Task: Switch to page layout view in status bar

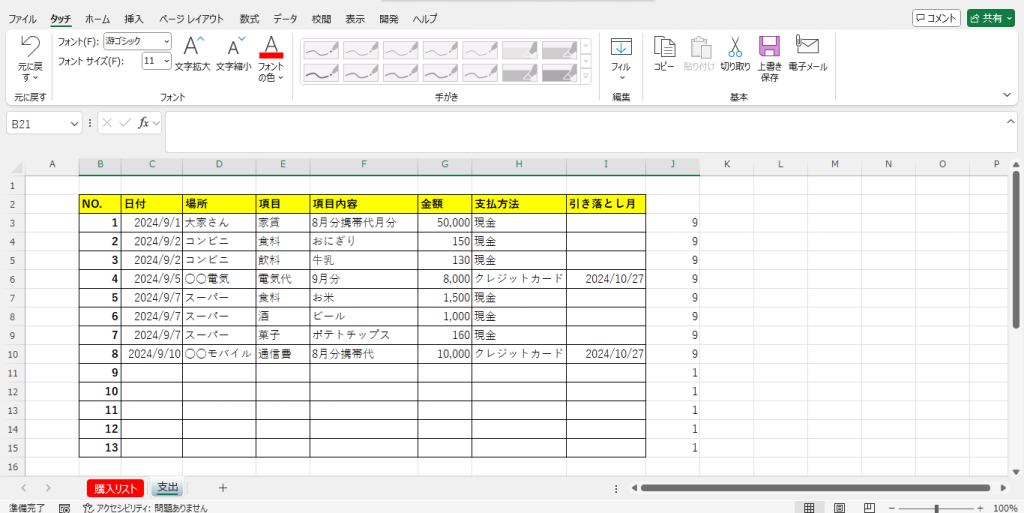Action: (840, 507)
